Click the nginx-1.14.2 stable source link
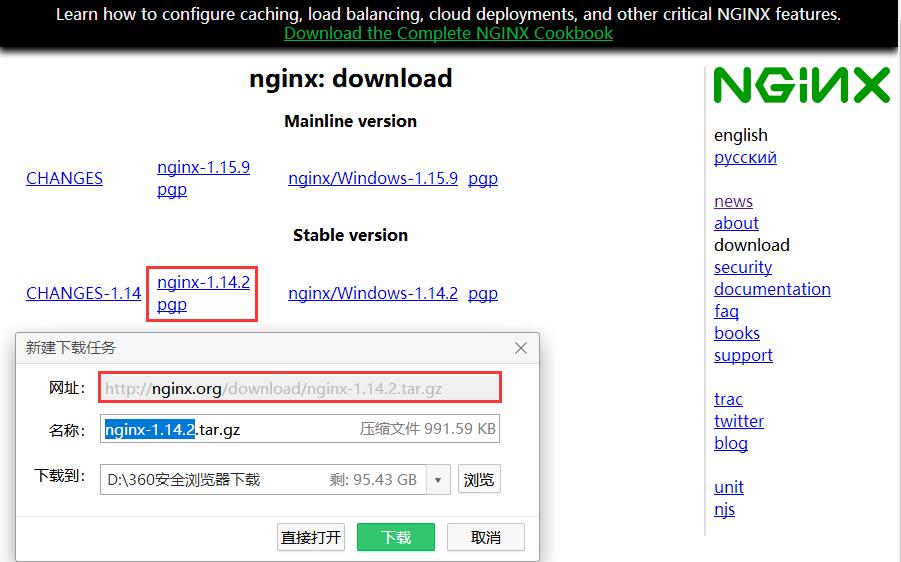The height and width of the screenshot is (562, 901). point(203,282)
